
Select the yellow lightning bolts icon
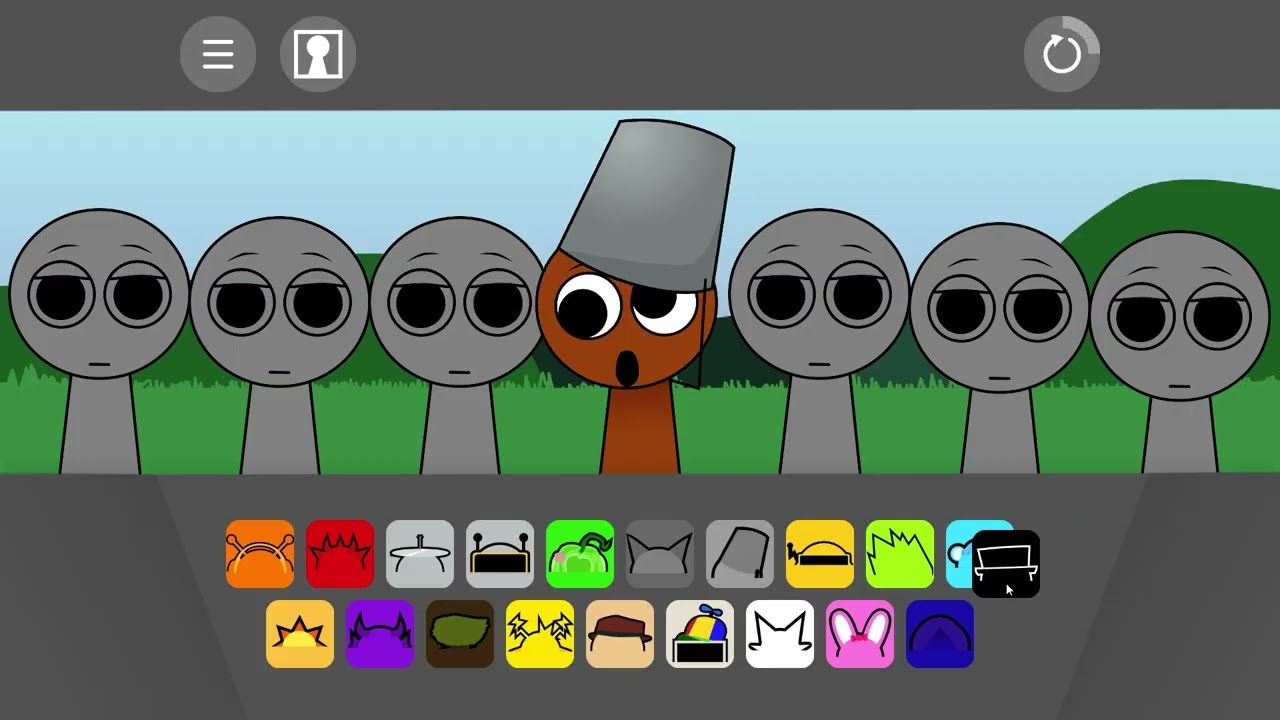pos(540,634)
